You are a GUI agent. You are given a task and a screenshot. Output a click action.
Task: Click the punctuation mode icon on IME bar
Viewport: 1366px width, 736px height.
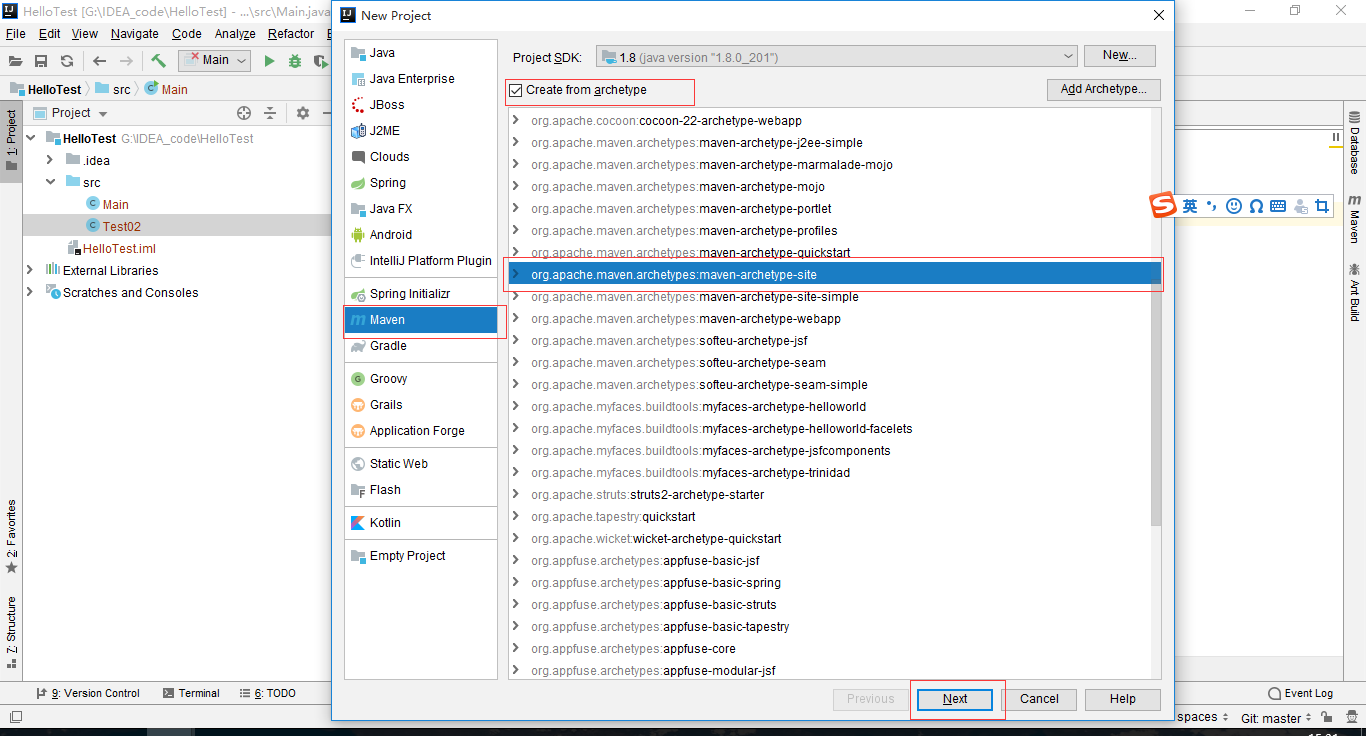point(1212,206)
